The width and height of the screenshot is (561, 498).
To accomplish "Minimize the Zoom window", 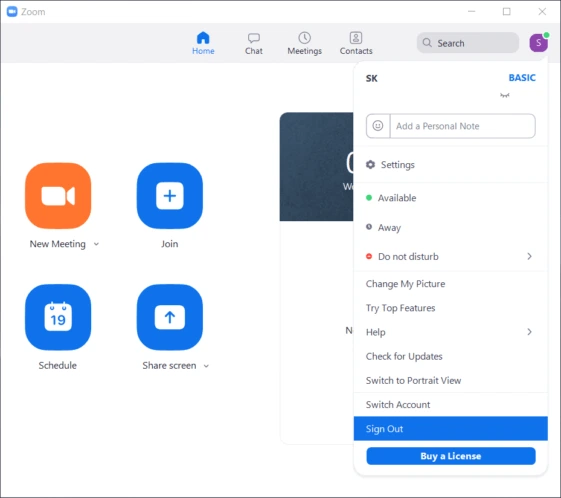I will pos(472,12).
